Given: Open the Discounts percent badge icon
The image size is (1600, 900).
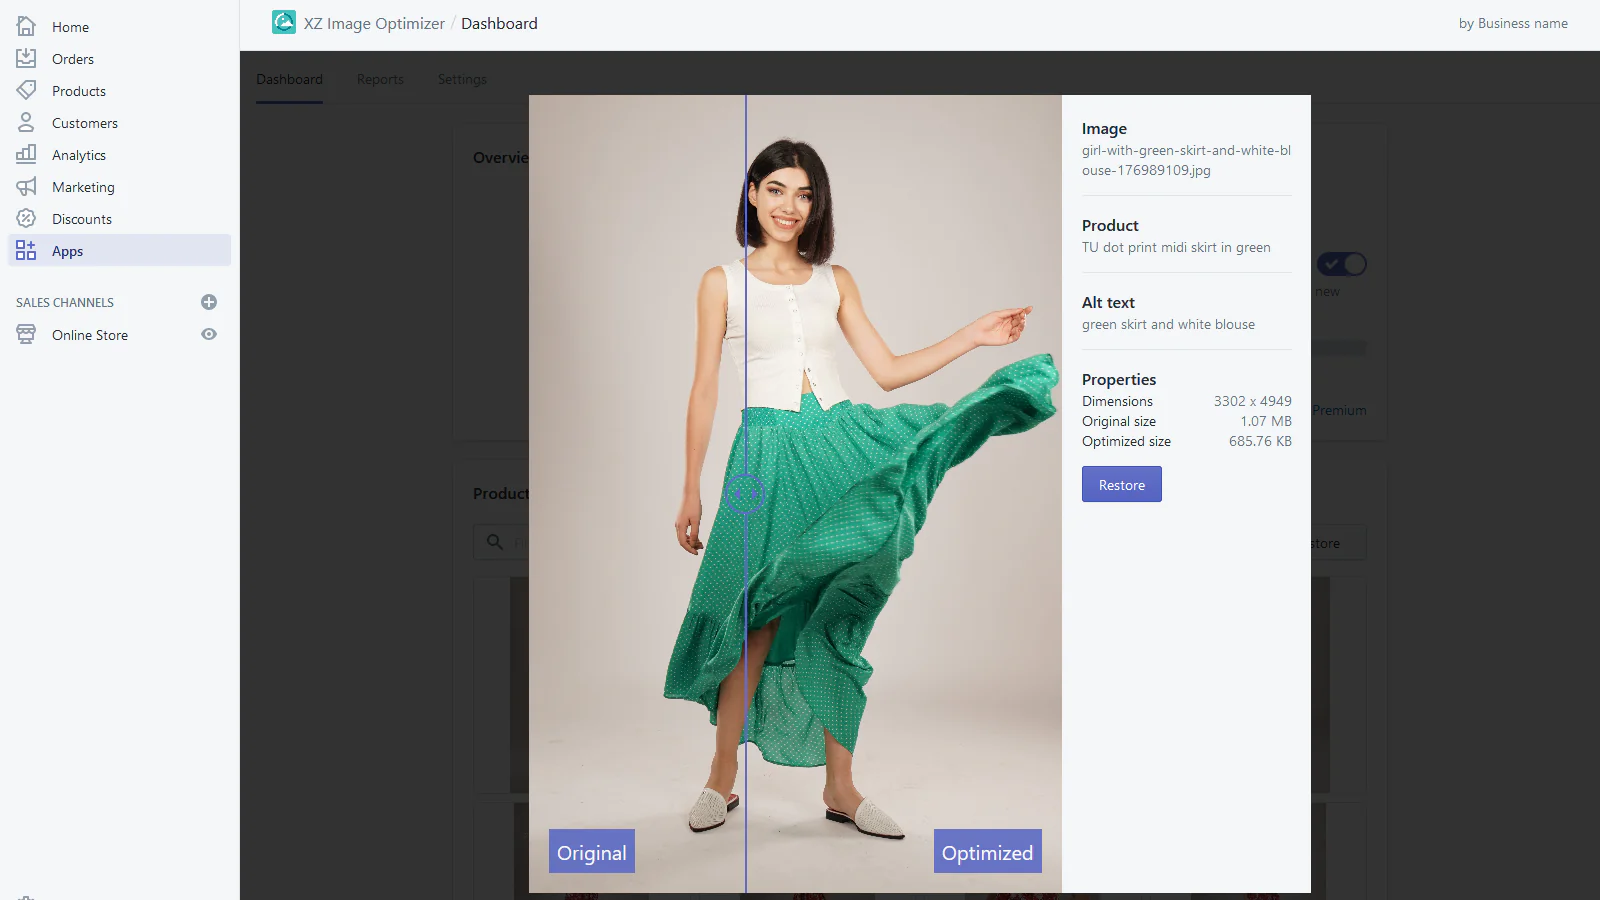Looking at the screenshot, I should [26, 219].
